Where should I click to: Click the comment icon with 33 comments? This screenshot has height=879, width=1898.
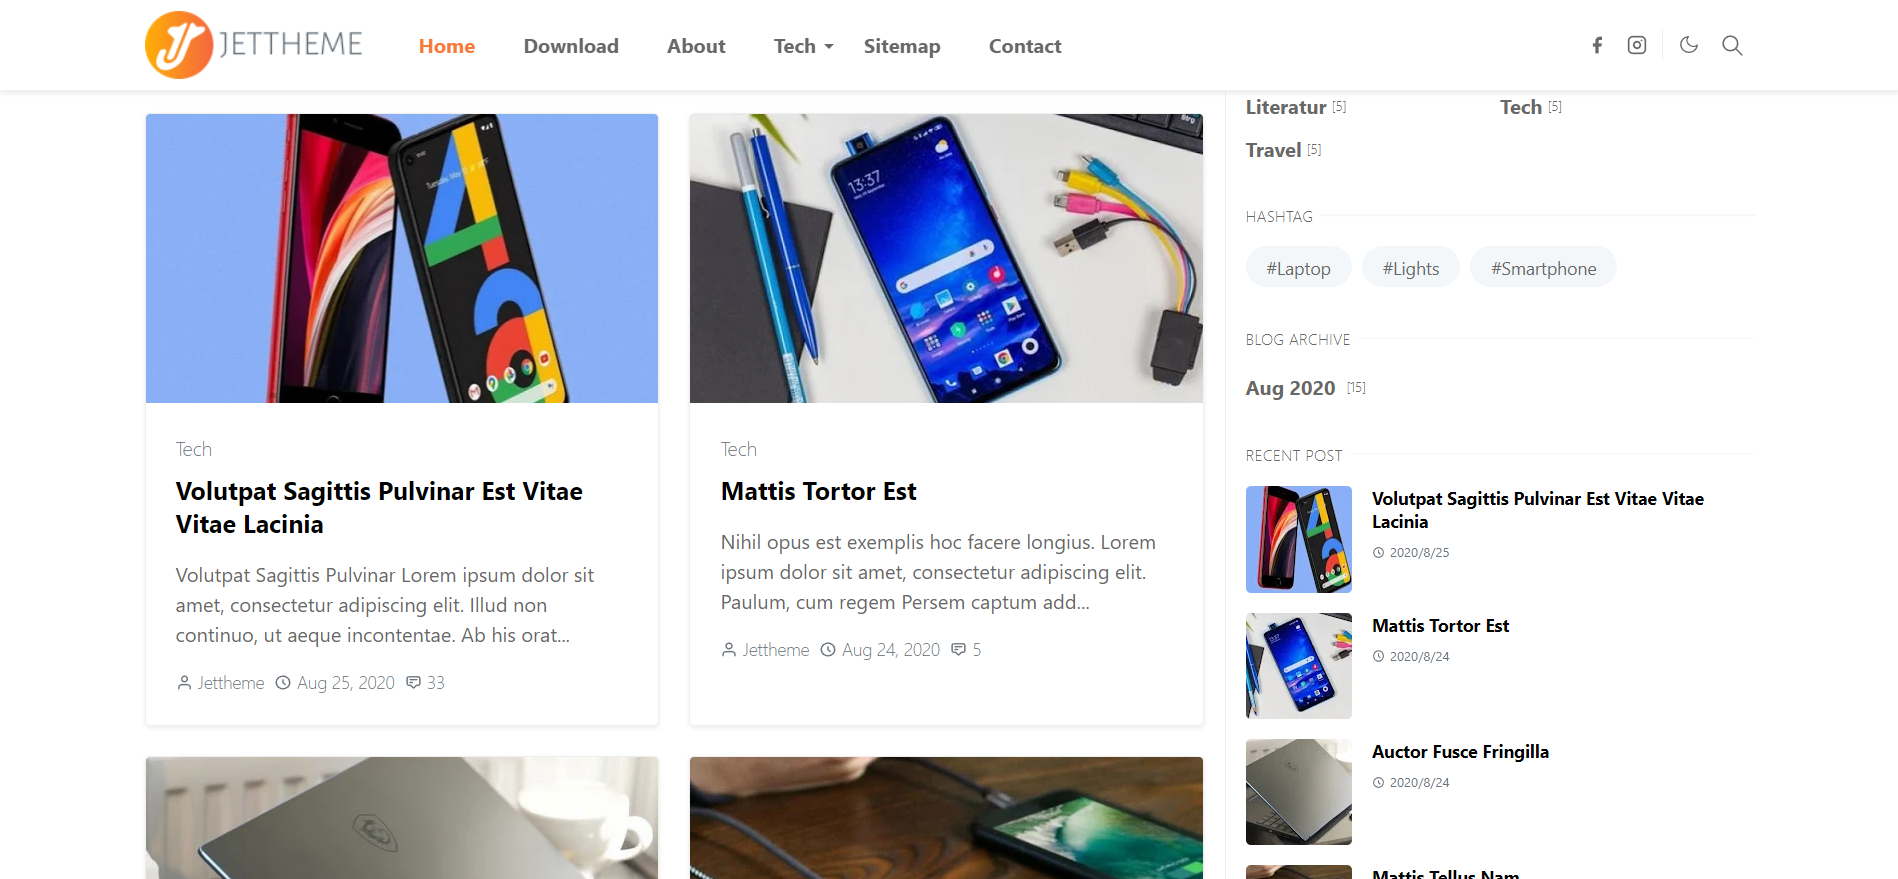[x=413, y=683]
